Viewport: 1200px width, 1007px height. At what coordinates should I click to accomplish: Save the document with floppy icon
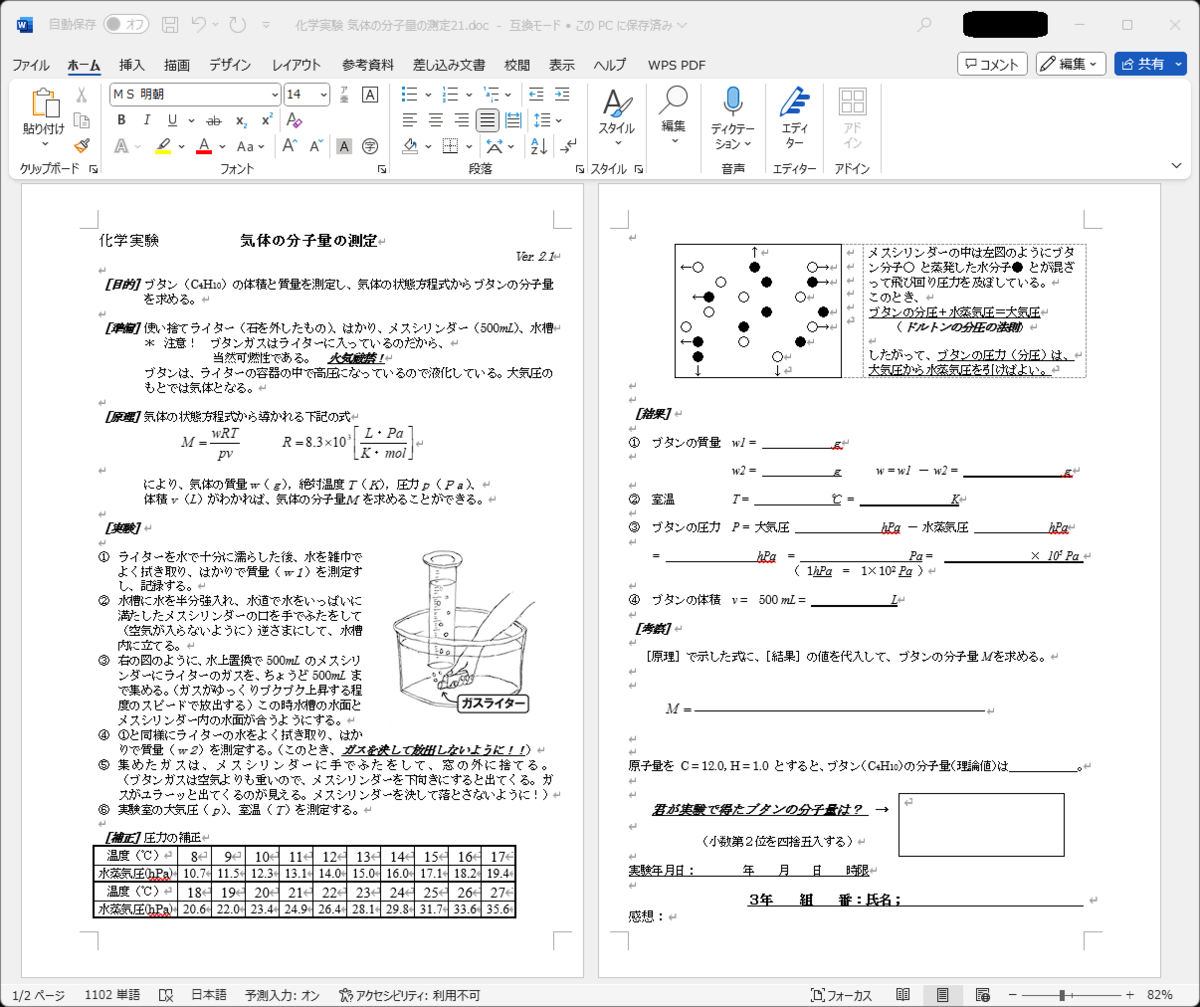(x=170, y=23)
